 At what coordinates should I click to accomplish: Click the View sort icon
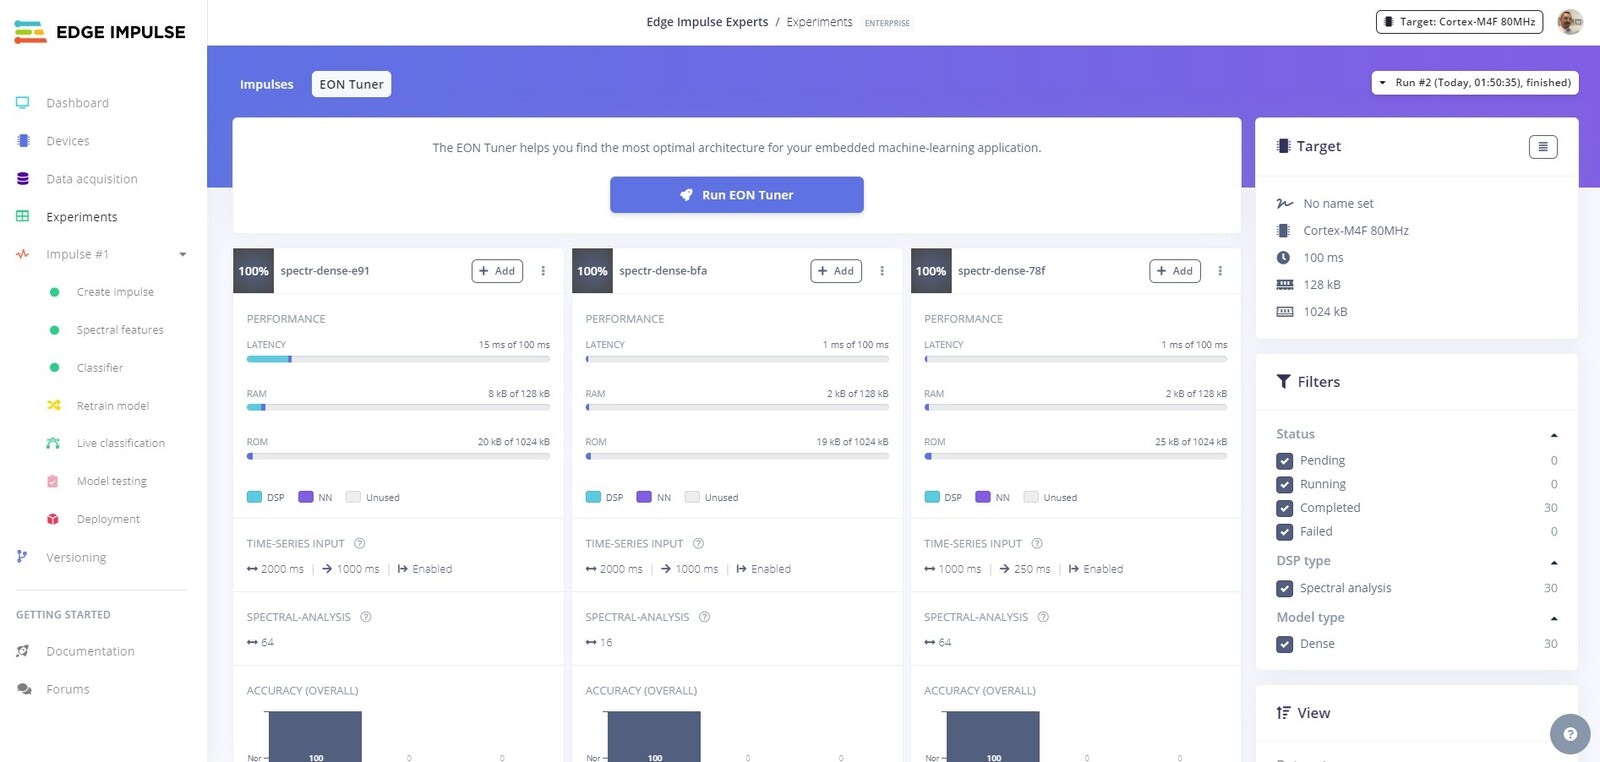pos(1284,713)
